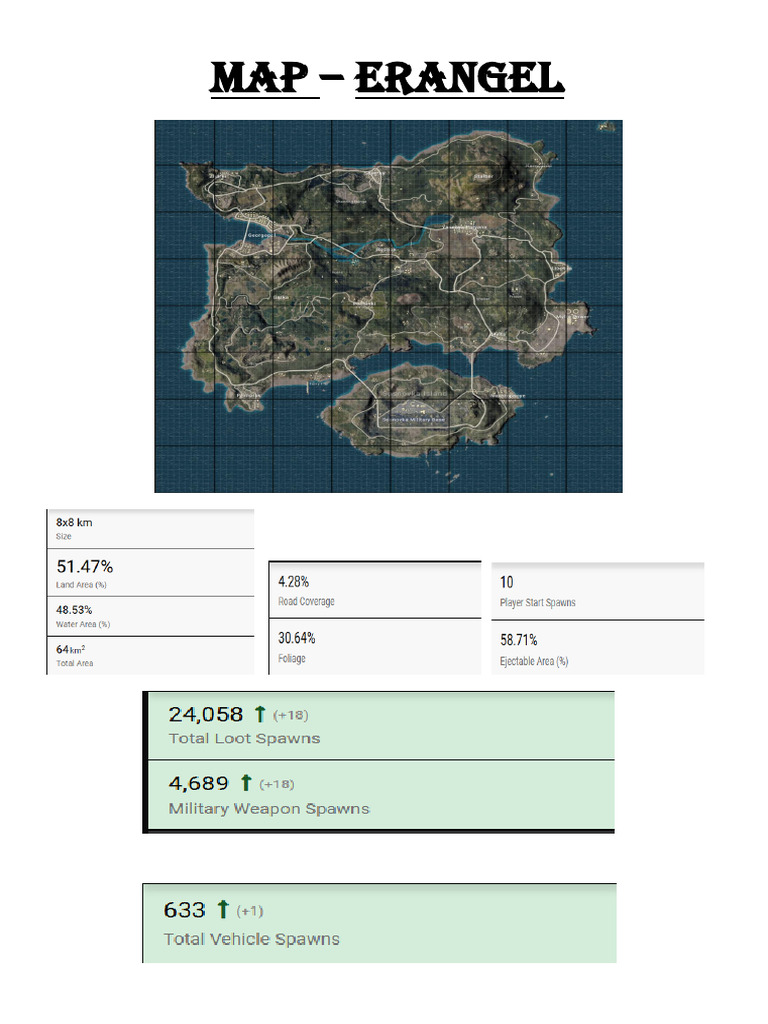The width and height of the screenshot is (768, 1024).
Task: Click the green arrow beside 24,058
Action: point(260,714)
